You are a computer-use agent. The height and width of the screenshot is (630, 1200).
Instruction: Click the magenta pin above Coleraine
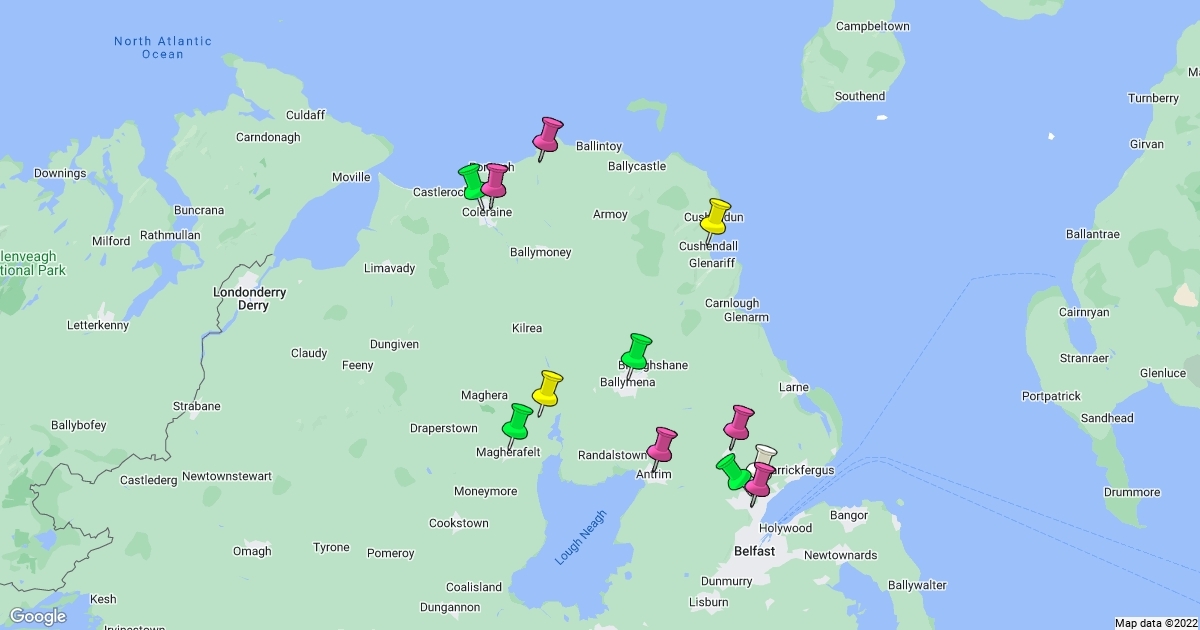click(495, 181)
